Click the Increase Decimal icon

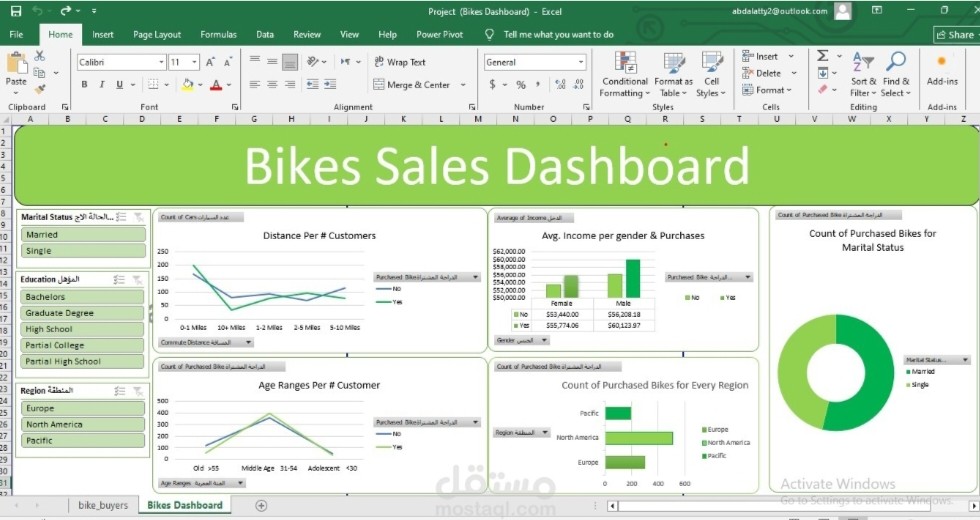click(x=561, y=84)
